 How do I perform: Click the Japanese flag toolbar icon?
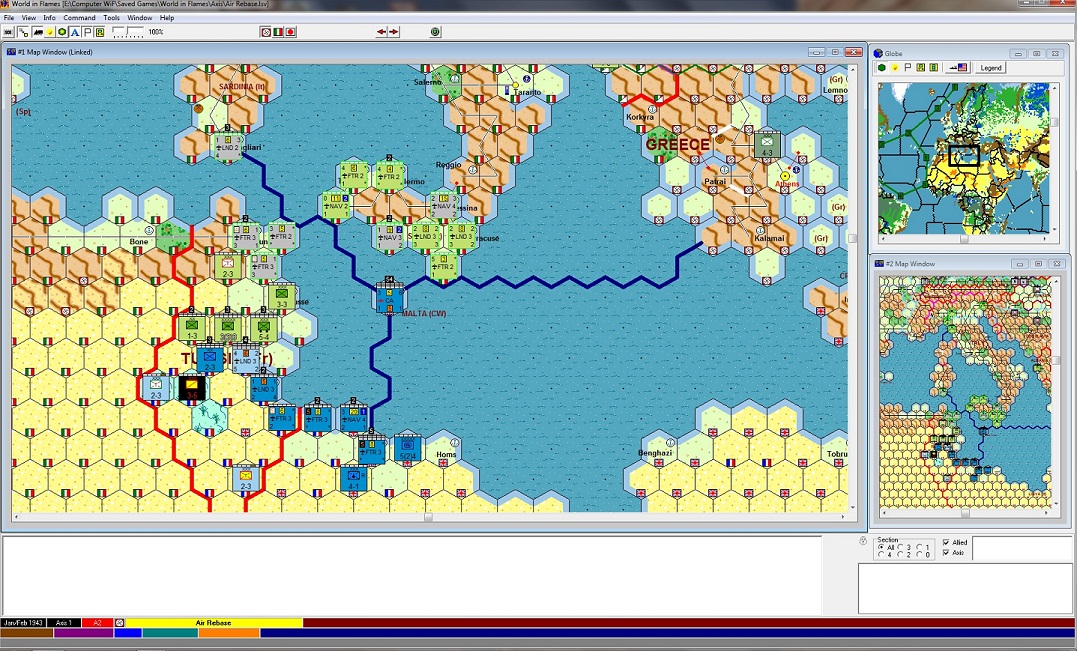click(291, 32)
